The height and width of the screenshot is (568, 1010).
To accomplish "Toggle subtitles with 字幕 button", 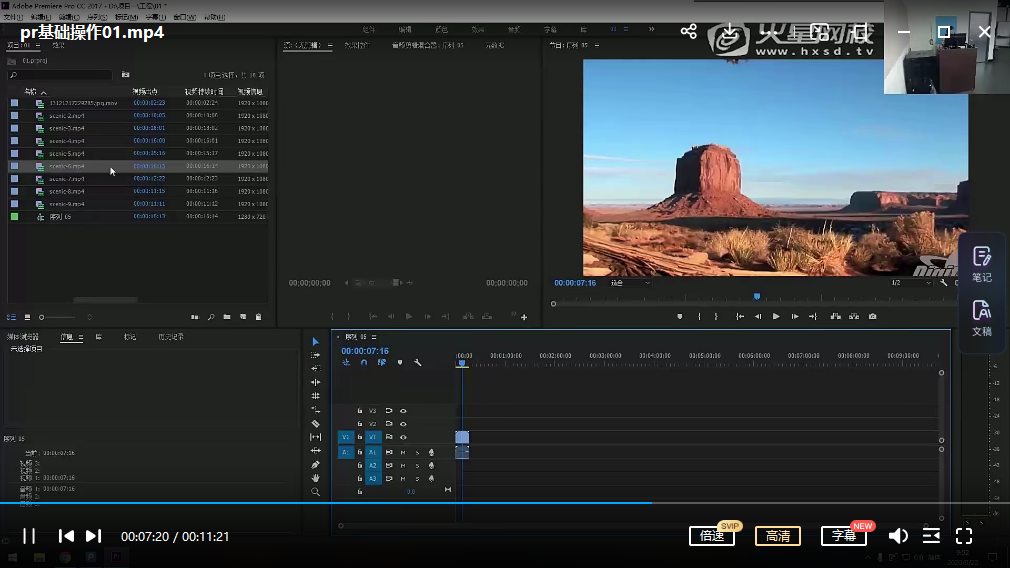I will pos(844,536).
